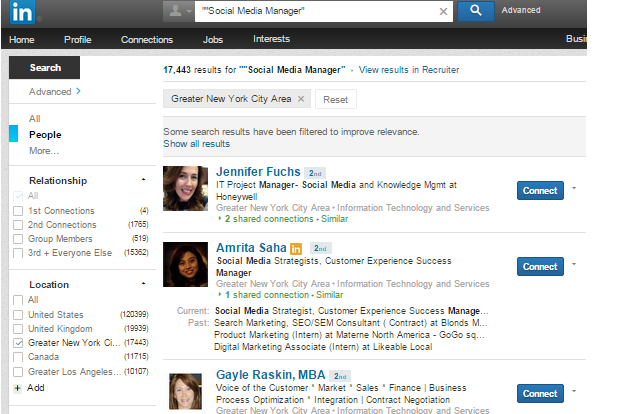Open Amrita Saha profile name link
The image size is (626, 414).
click(252, 248)
